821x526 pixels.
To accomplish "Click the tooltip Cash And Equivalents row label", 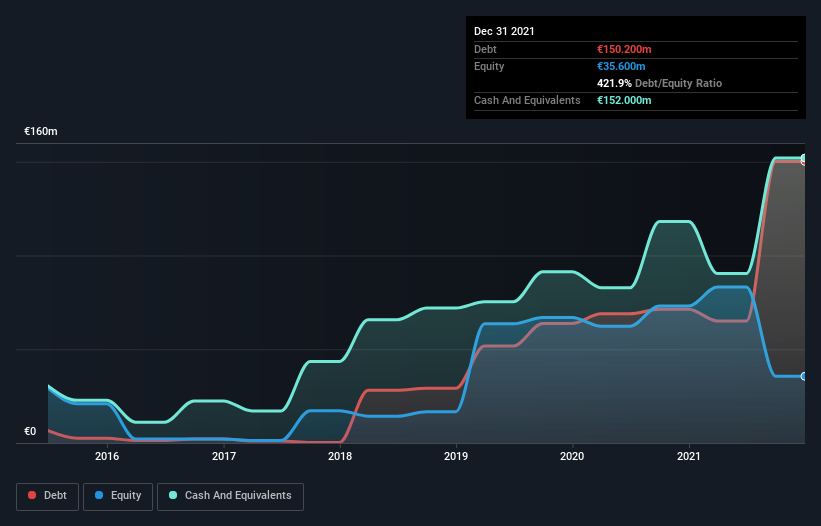I will (527, 100).
